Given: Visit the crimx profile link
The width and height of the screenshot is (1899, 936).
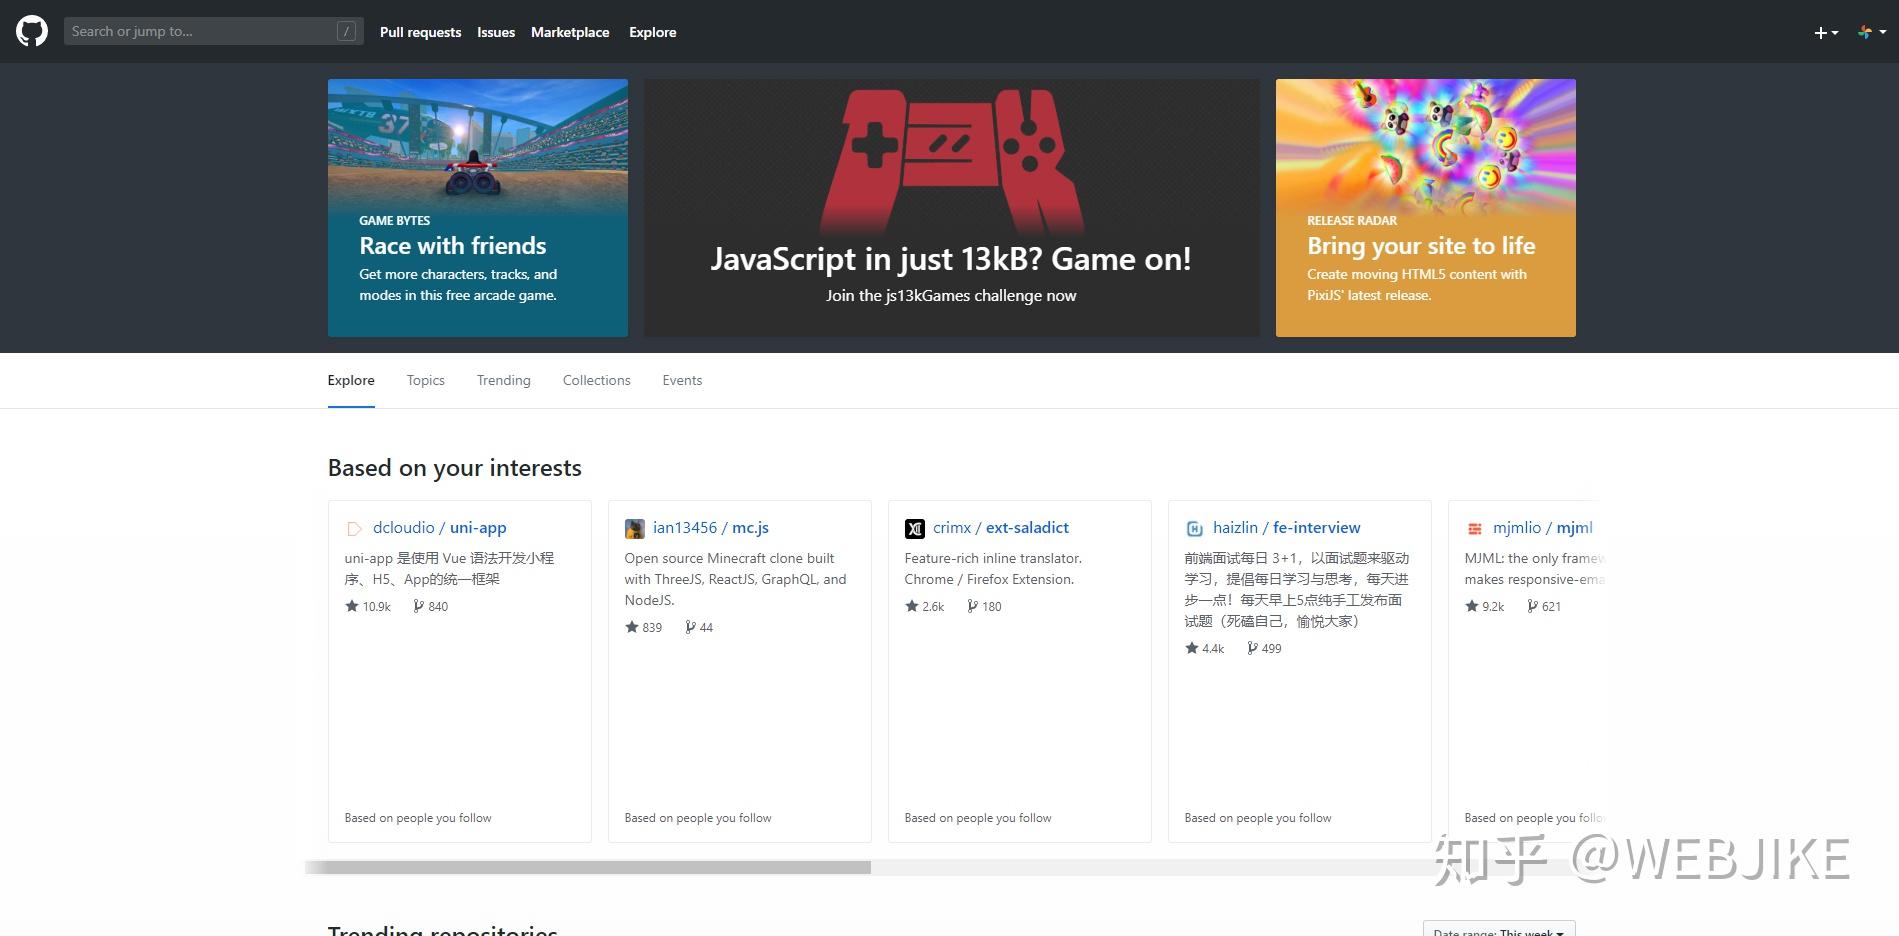Looking at the screenshot, I should pos(951,527).
